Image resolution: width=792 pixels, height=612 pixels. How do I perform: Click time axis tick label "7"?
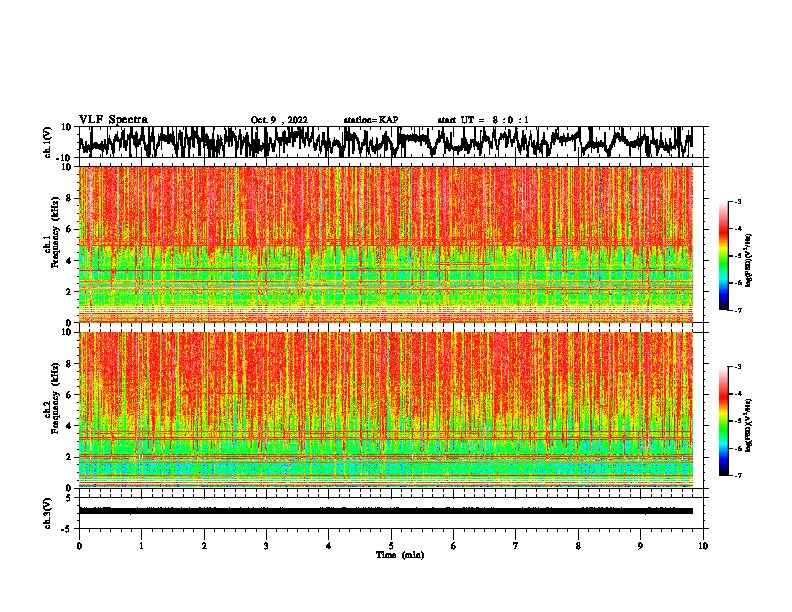pyautogui.click(x=516, y=546)
